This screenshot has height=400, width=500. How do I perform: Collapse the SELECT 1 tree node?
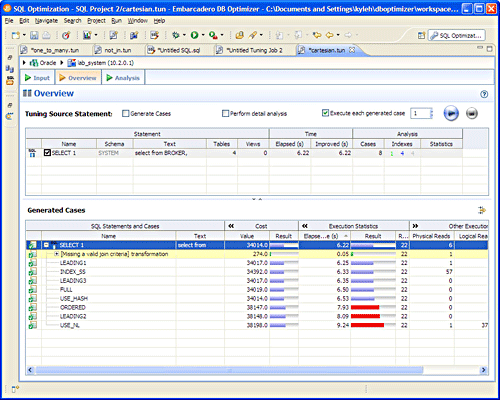[x=46, y=245]
